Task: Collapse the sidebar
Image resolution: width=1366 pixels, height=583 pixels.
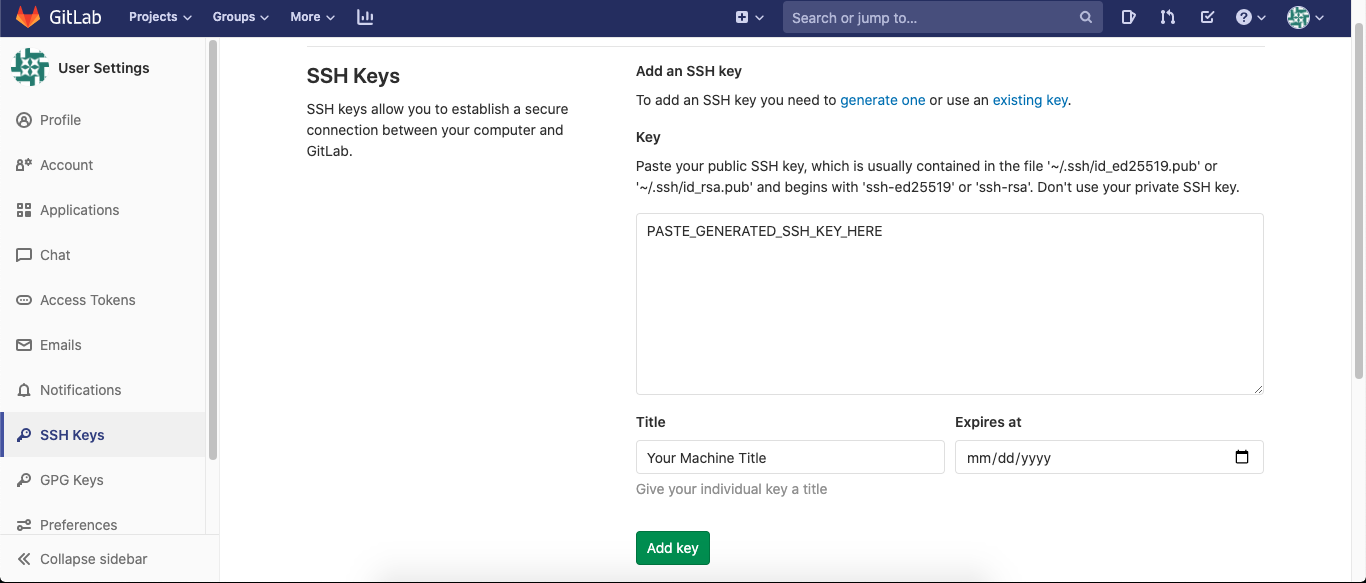Action: pos(93,559)
